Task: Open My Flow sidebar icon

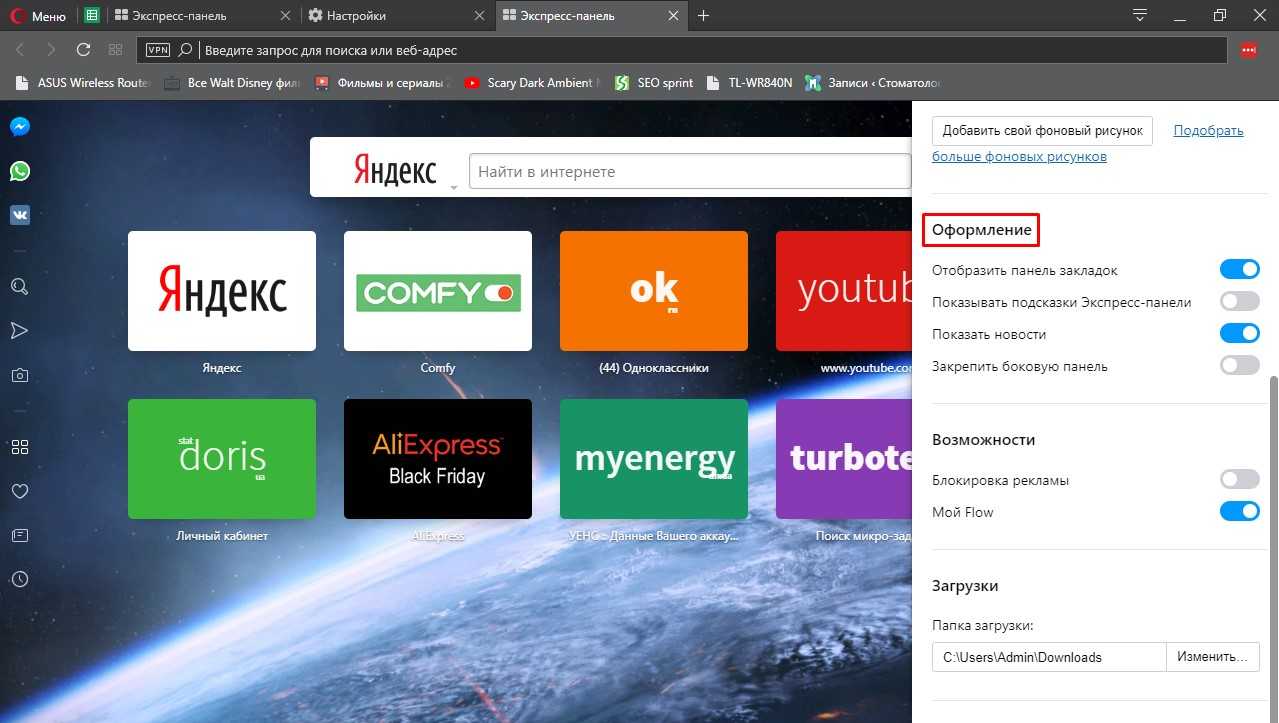Action: [19, 331]
